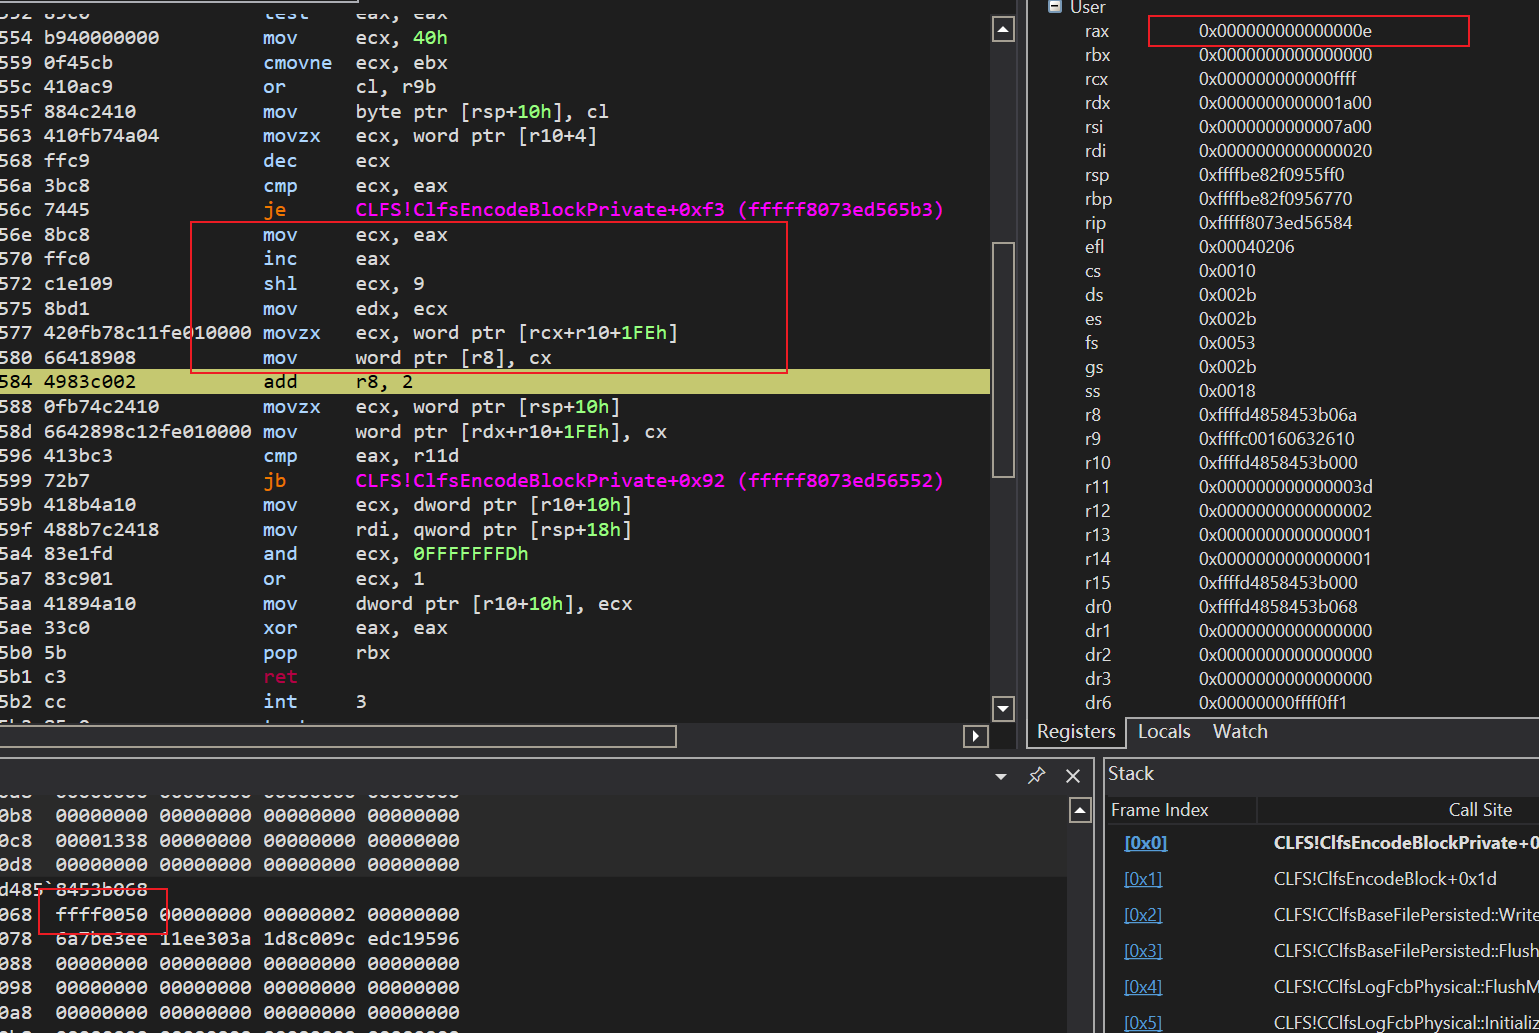Open stack frame [0x2] link
Image resolution: width=1539 pixels, height=1033 pixels.
pyautogui.click(x=1143, y=915)
